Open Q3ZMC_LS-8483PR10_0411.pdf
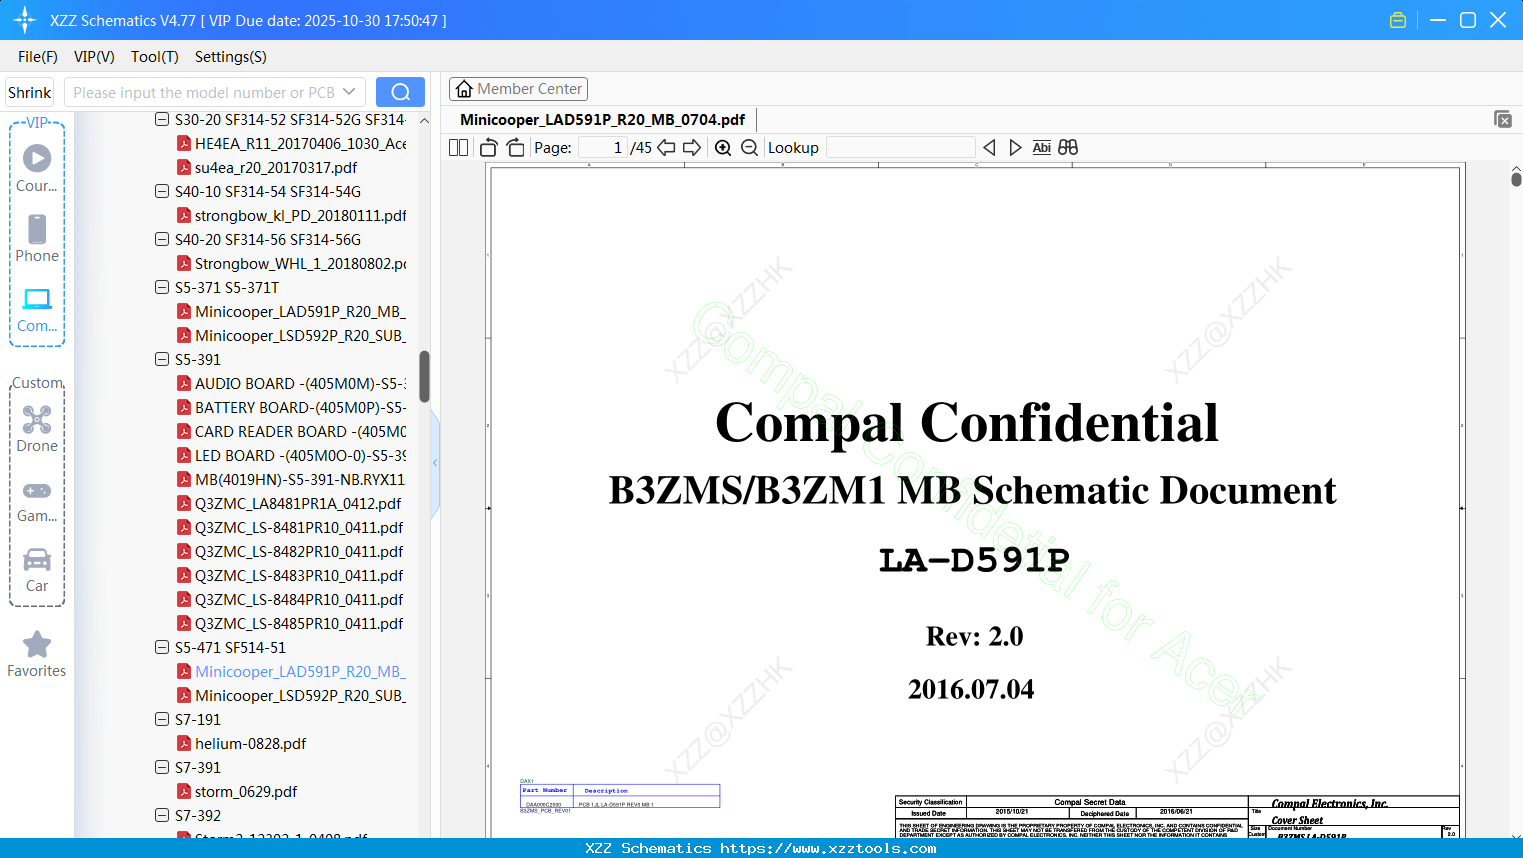Screen dimensions: 1523x858 tap(291, 576)
